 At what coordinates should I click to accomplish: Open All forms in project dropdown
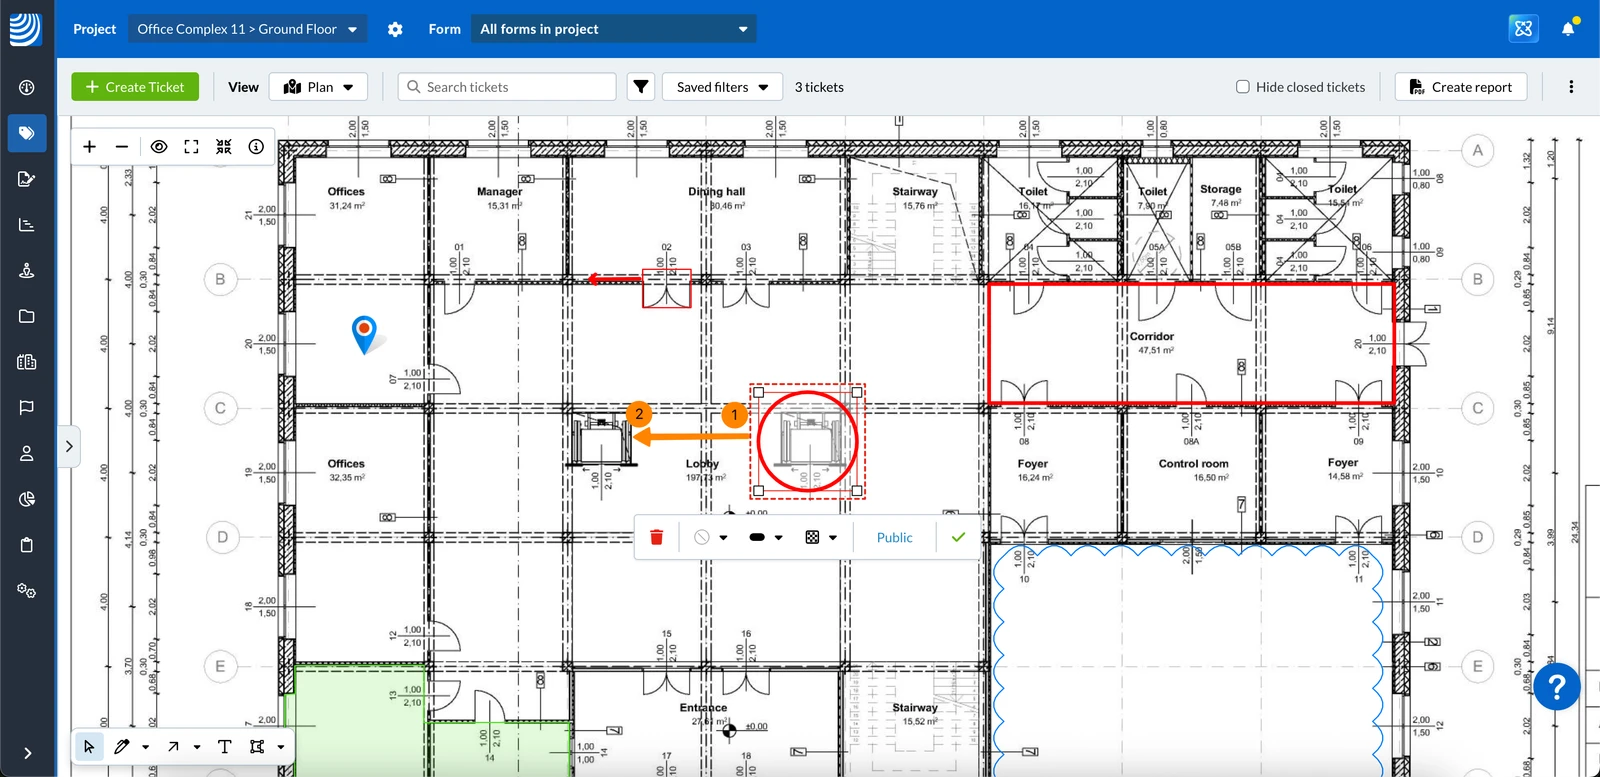(x=614, y=29)
